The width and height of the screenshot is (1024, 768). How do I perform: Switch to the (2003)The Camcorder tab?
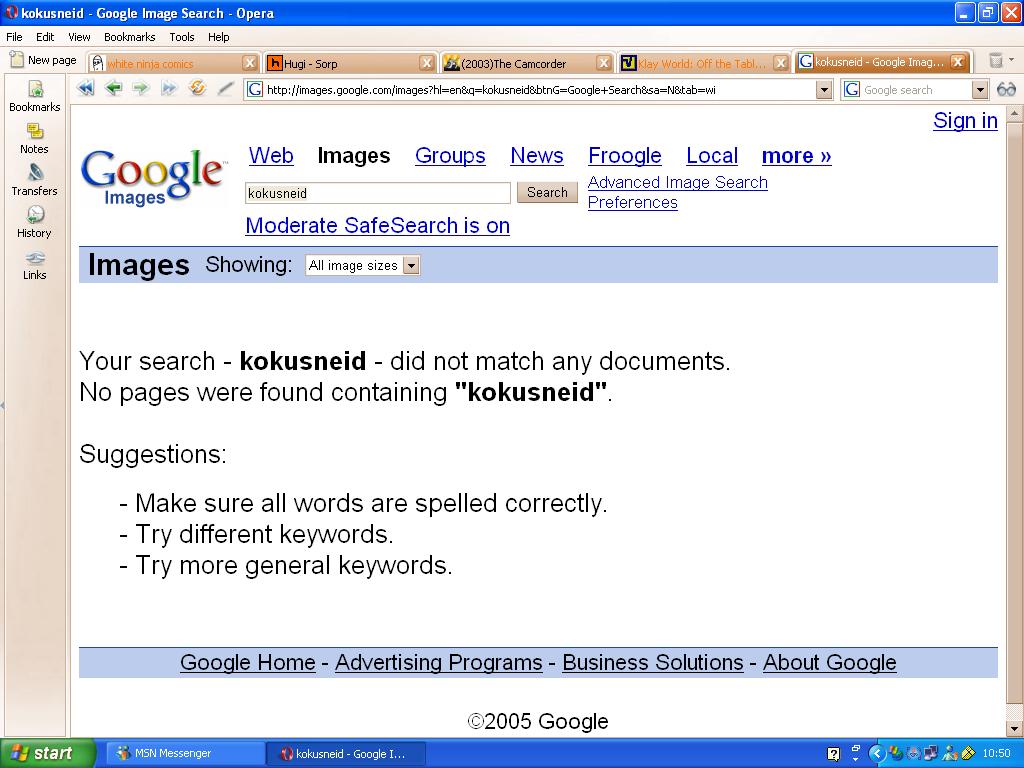528,63
